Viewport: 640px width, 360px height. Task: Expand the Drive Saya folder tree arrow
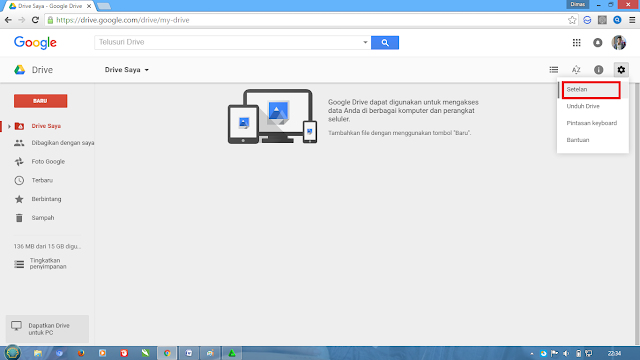pyautogui.click(x=9, y=127)
